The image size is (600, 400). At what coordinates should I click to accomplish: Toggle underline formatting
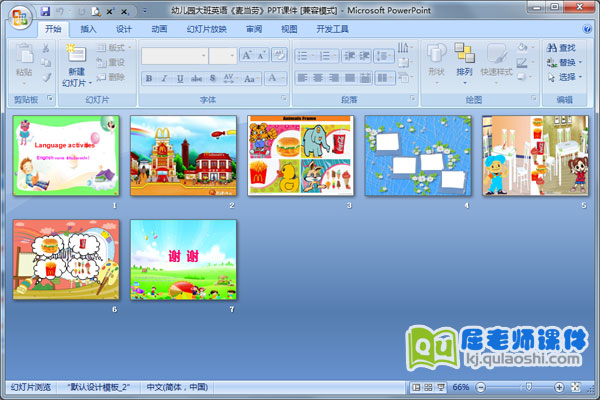[179, 77]
